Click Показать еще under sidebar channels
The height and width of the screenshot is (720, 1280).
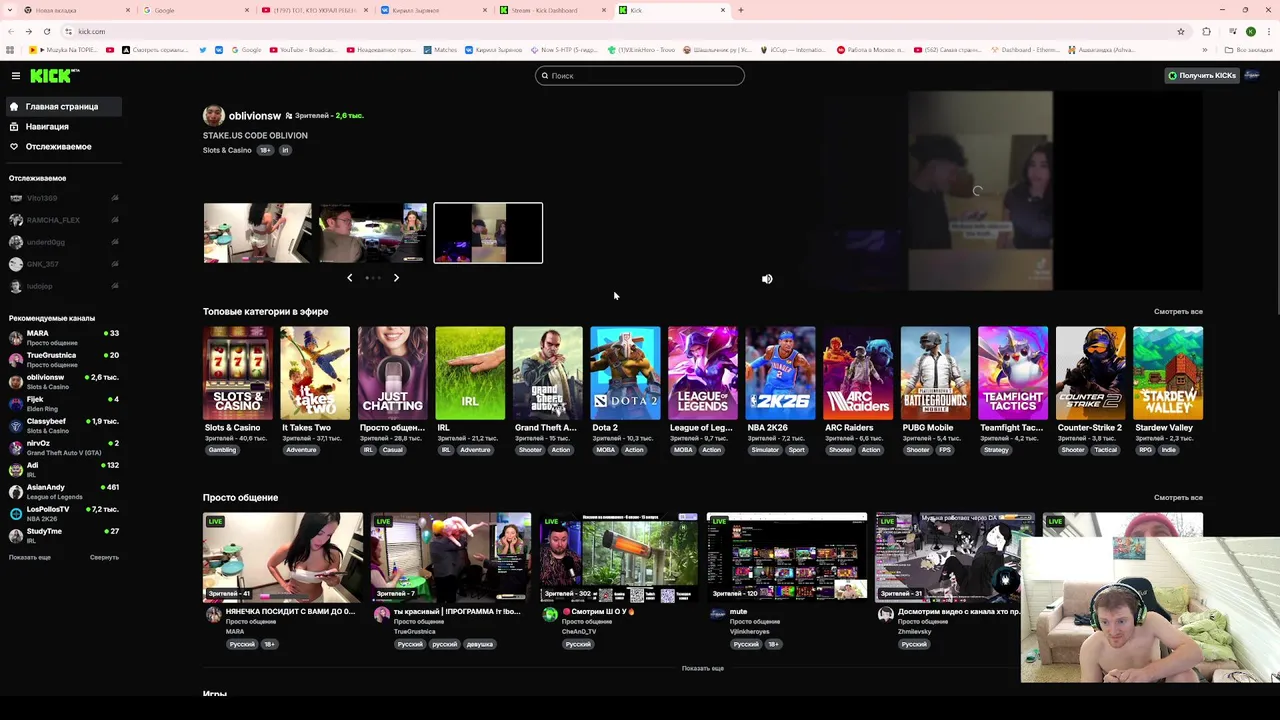(30, 558)
